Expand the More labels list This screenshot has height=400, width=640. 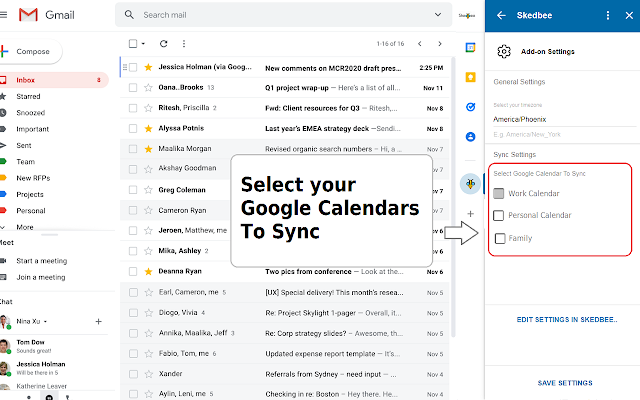(24, 227)
